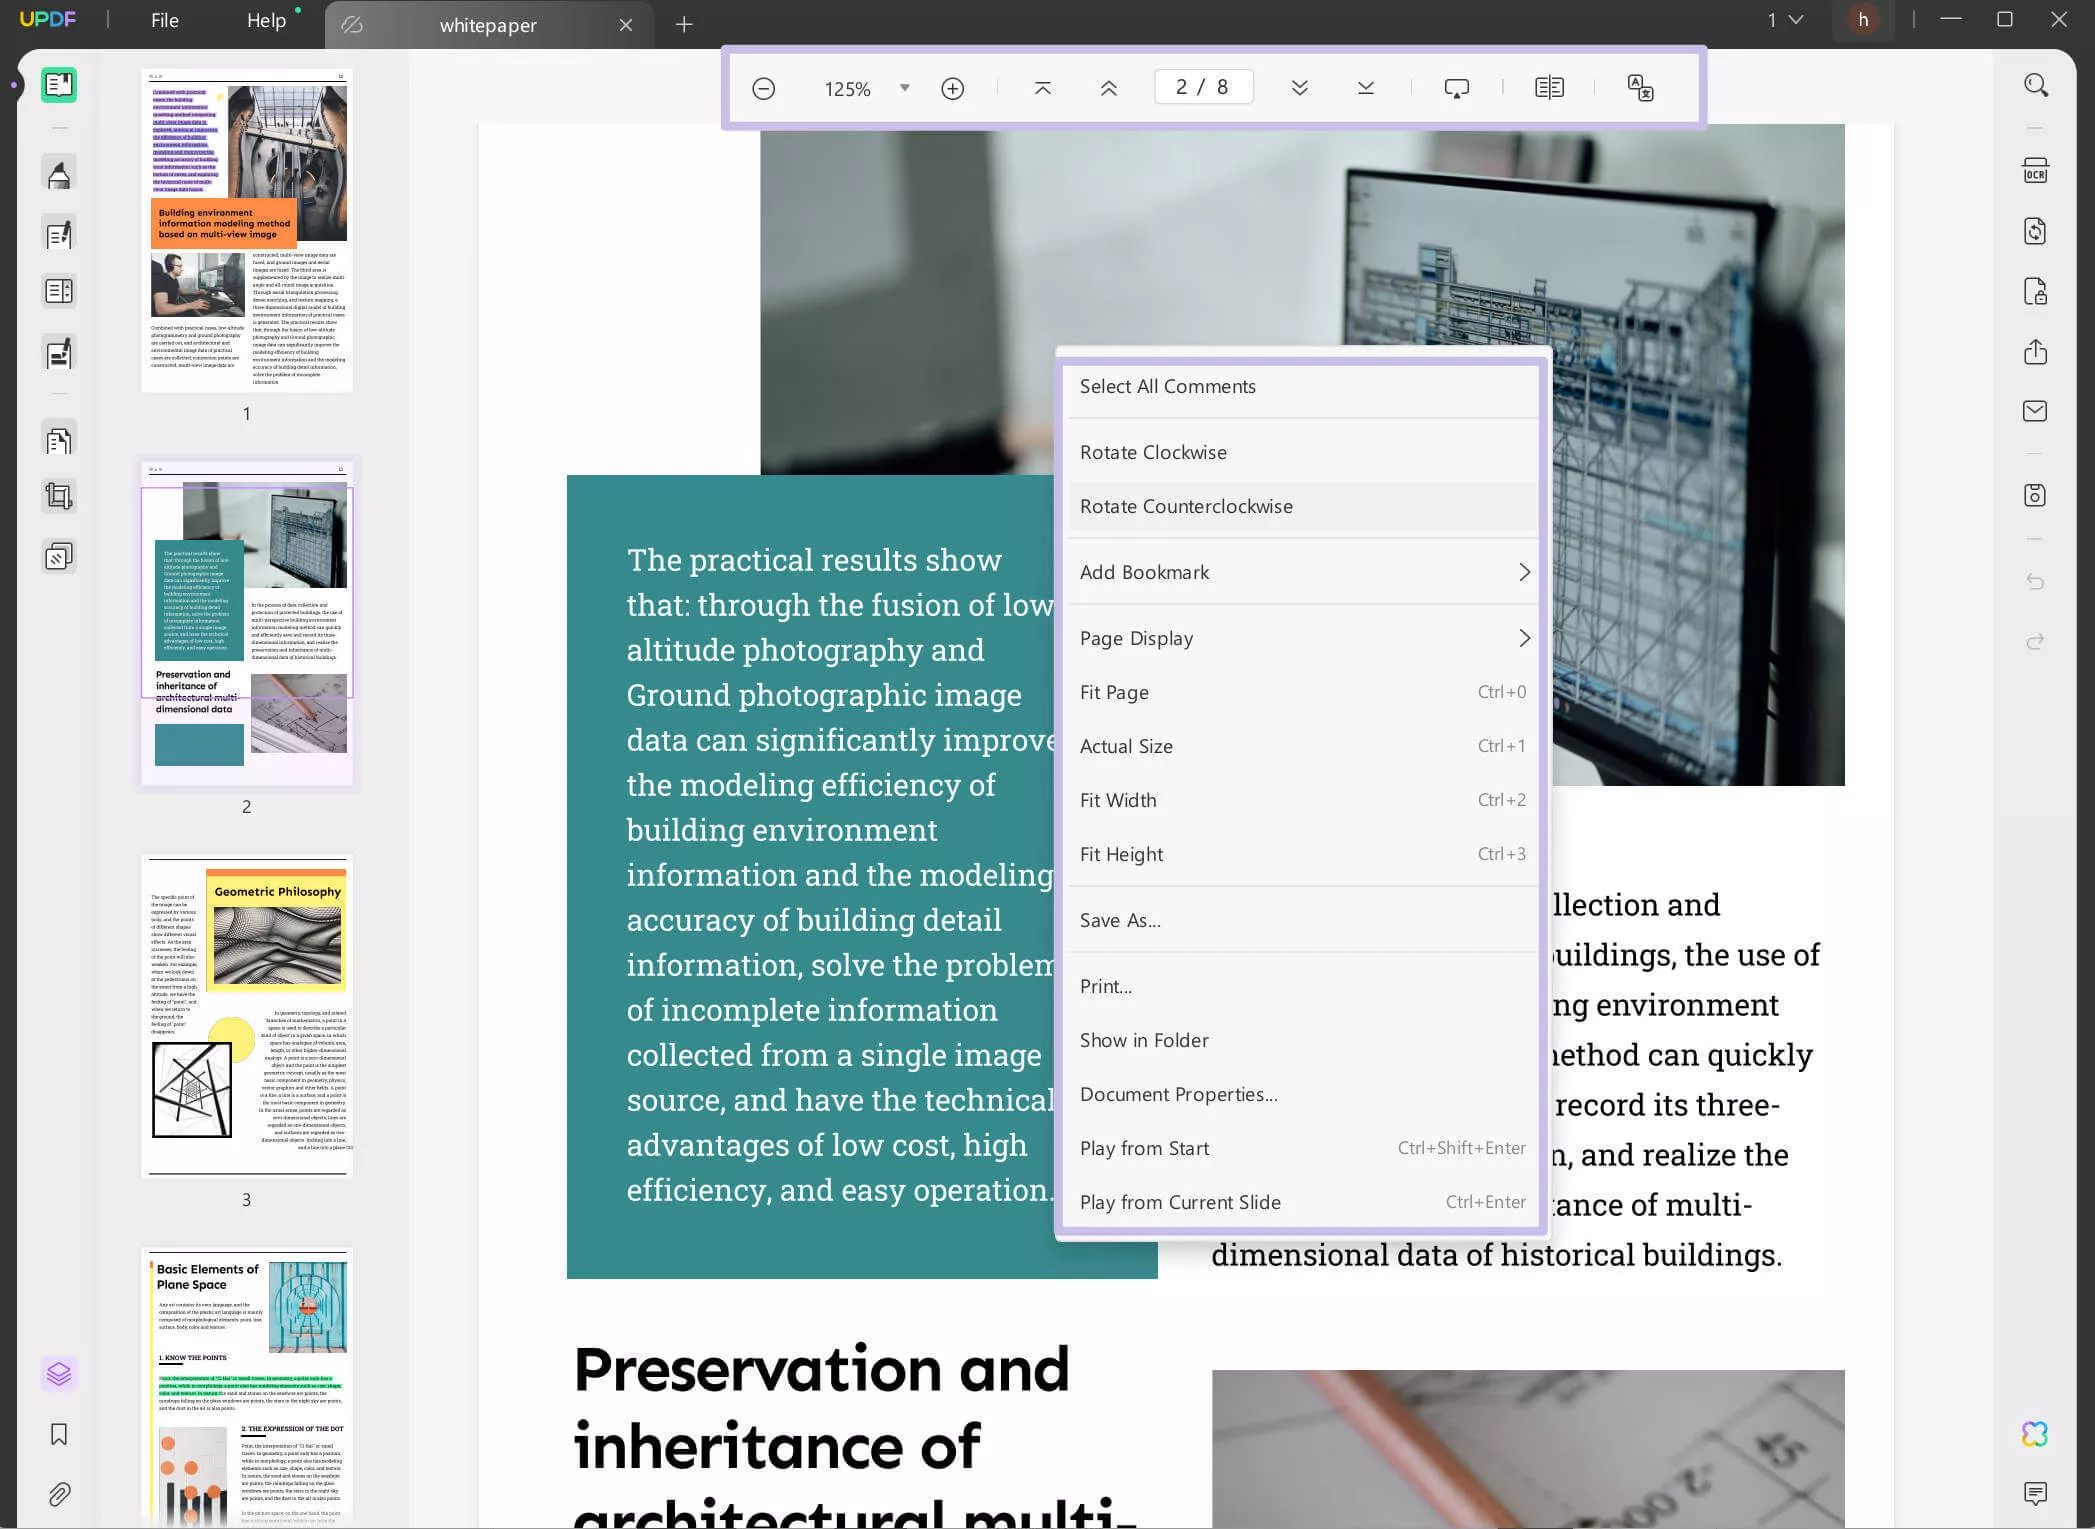Choose Rotate Clockwise
Image resolution: width=2095 pixels, height=1529 pixels.
1302,452
